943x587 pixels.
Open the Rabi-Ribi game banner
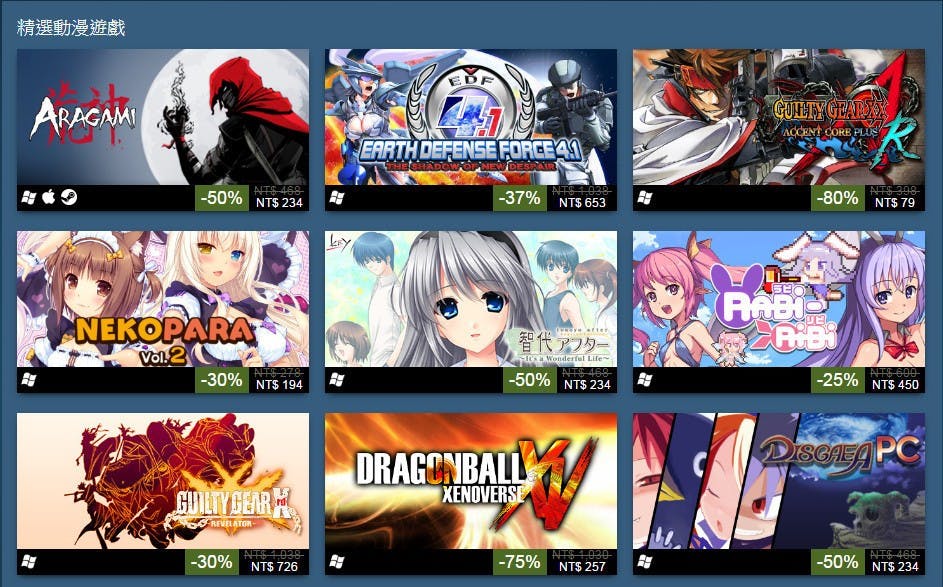click(x=779, y=299)
